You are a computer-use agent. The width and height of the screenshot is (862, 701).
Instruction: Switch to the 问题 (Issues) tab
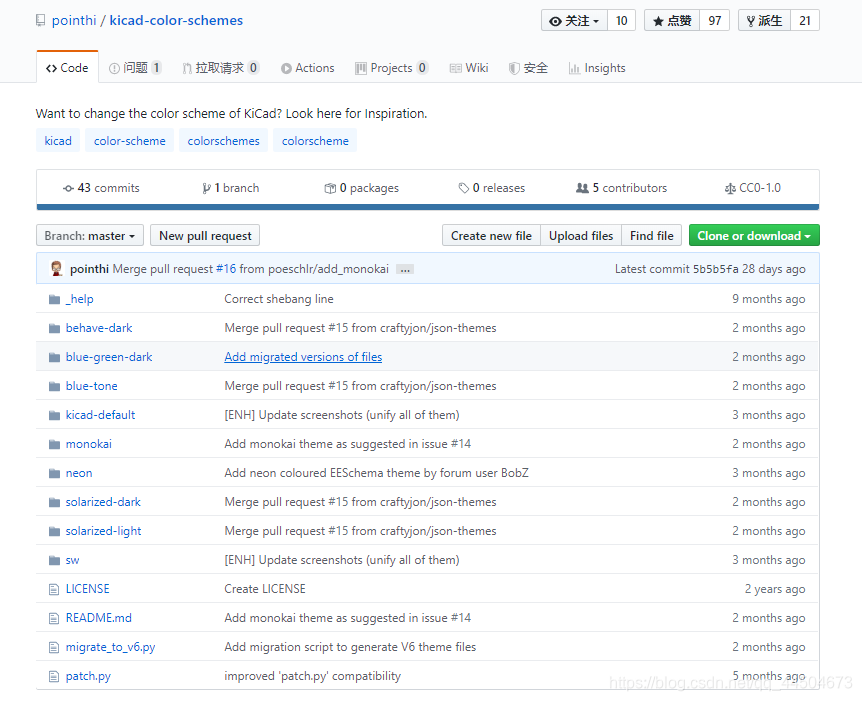[x=135, y=68]
